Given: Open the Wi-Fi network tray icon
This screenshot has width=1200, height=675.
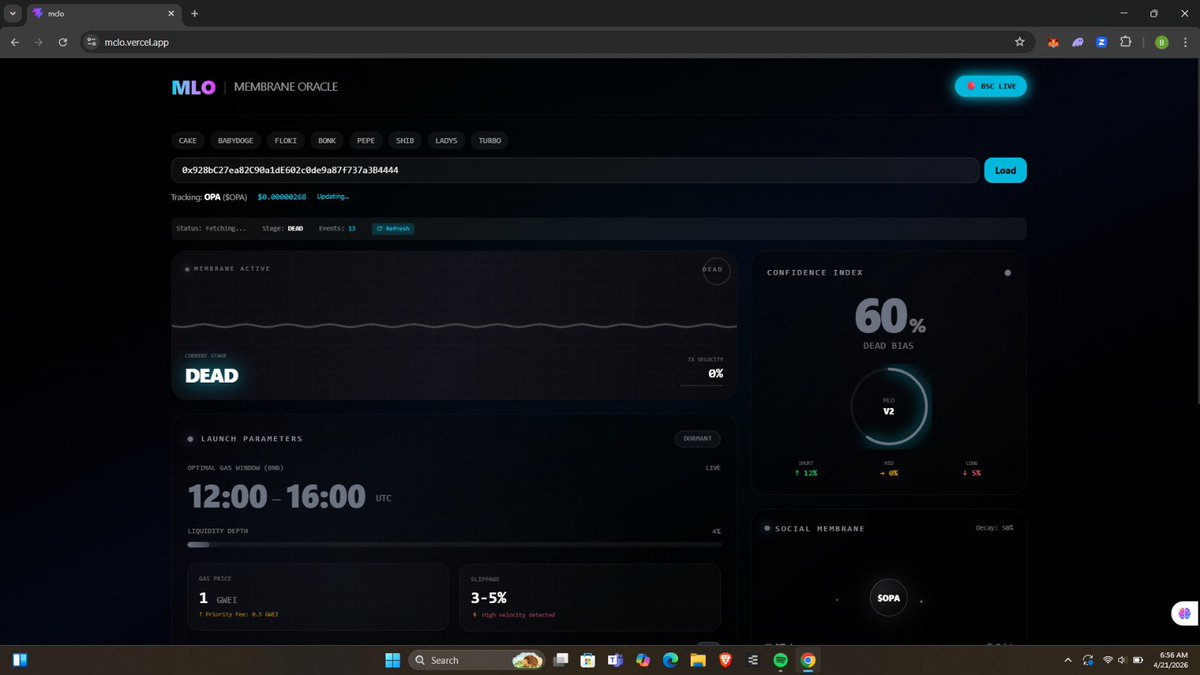Looking at the screenshot, I should coord(1107,659).
